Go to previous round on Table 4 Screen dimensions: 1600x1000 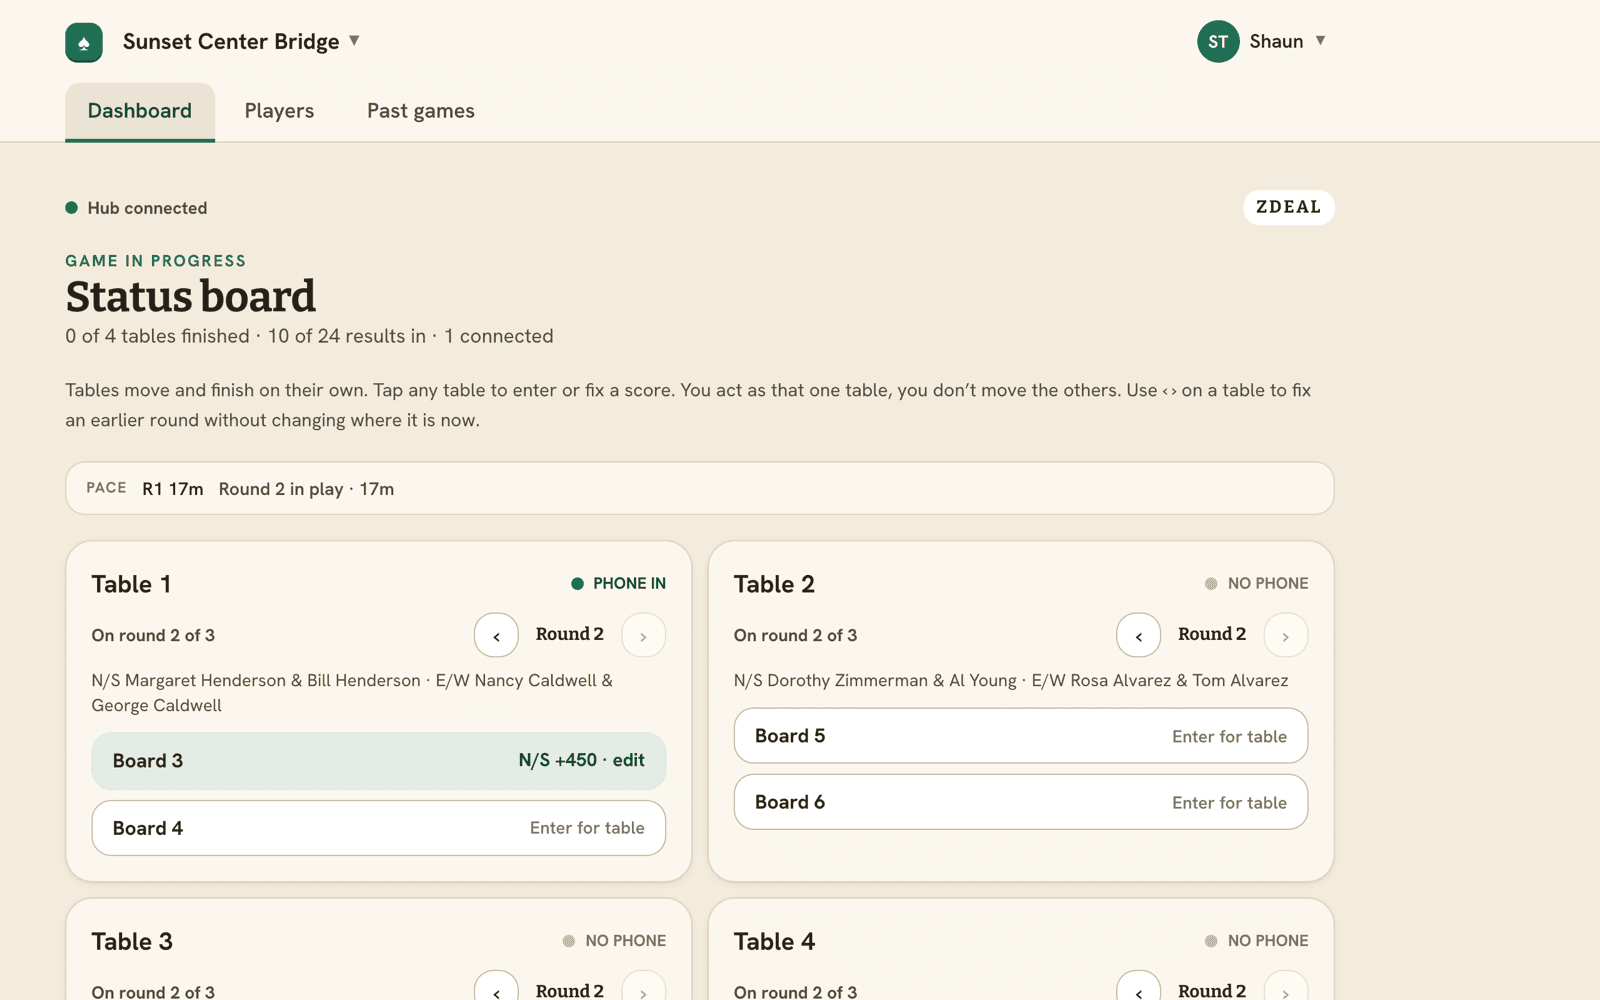pos(1138,986)
